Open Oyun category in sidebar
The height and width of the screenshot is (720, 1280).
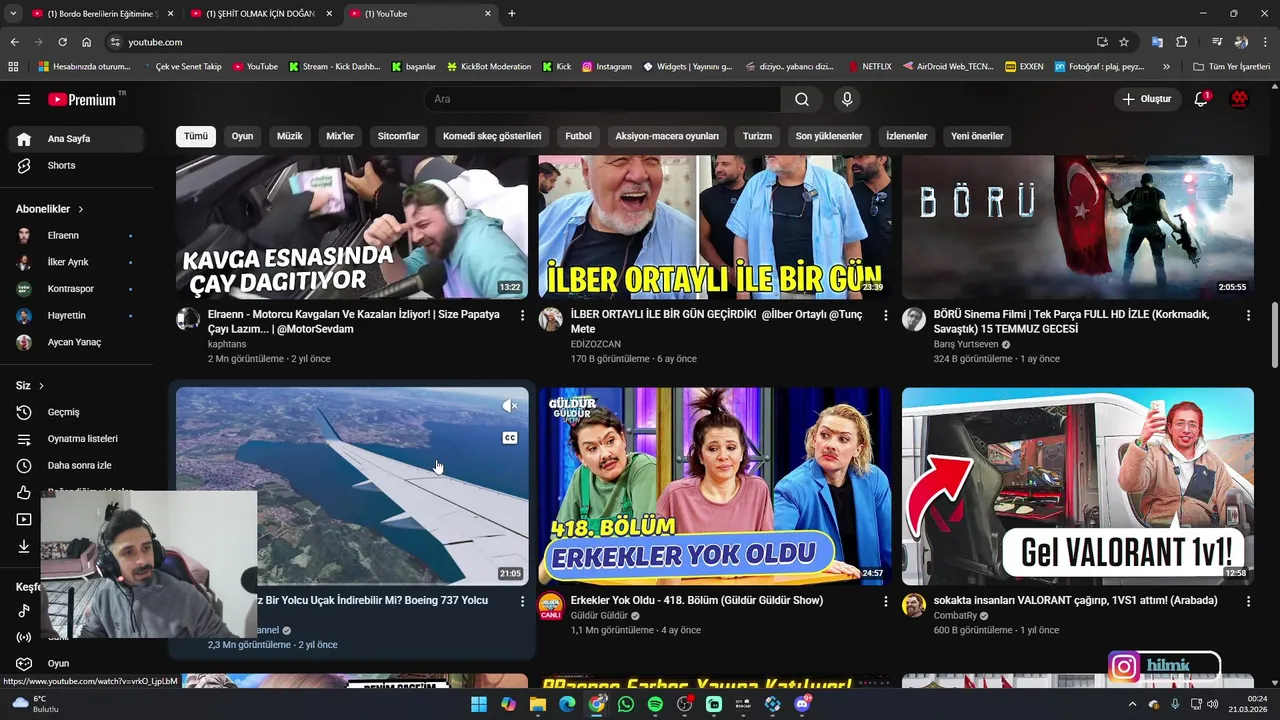click(x=76, y=663)
